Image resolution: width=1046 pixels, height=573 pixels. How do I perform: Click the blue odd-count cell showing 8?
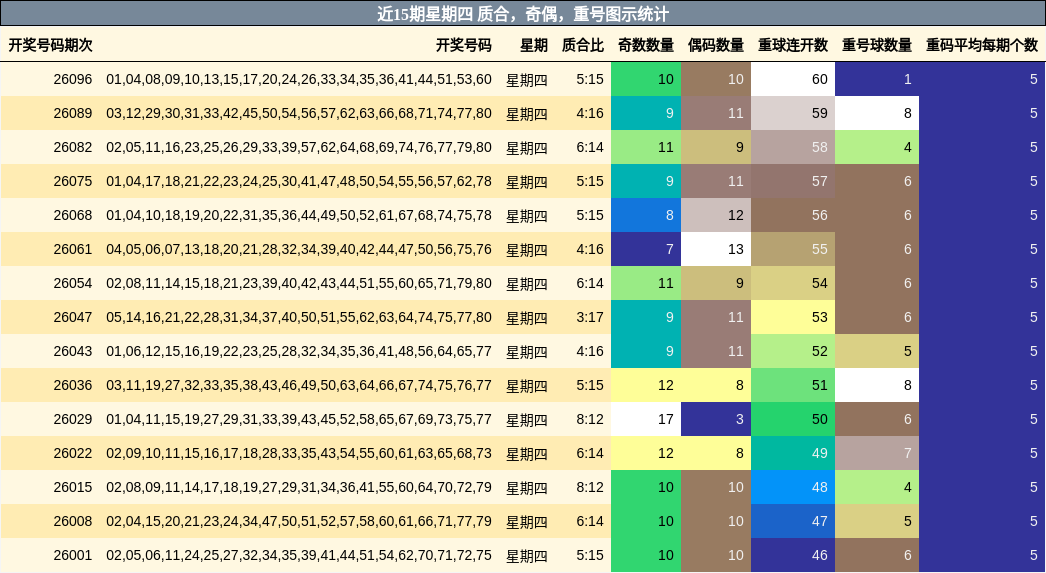coord(646,215)
